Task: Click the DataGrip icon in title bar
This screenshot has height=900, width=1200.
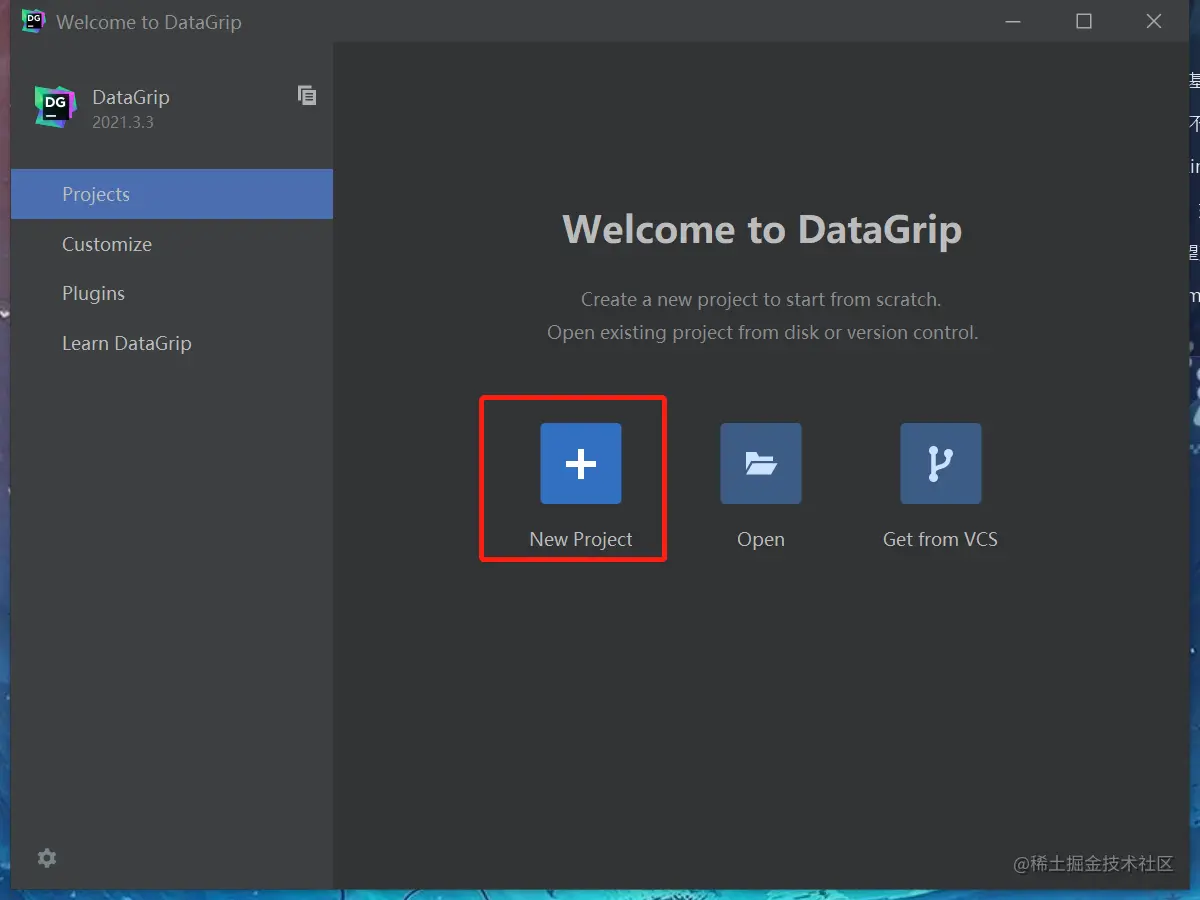Action: pos(33,21)
